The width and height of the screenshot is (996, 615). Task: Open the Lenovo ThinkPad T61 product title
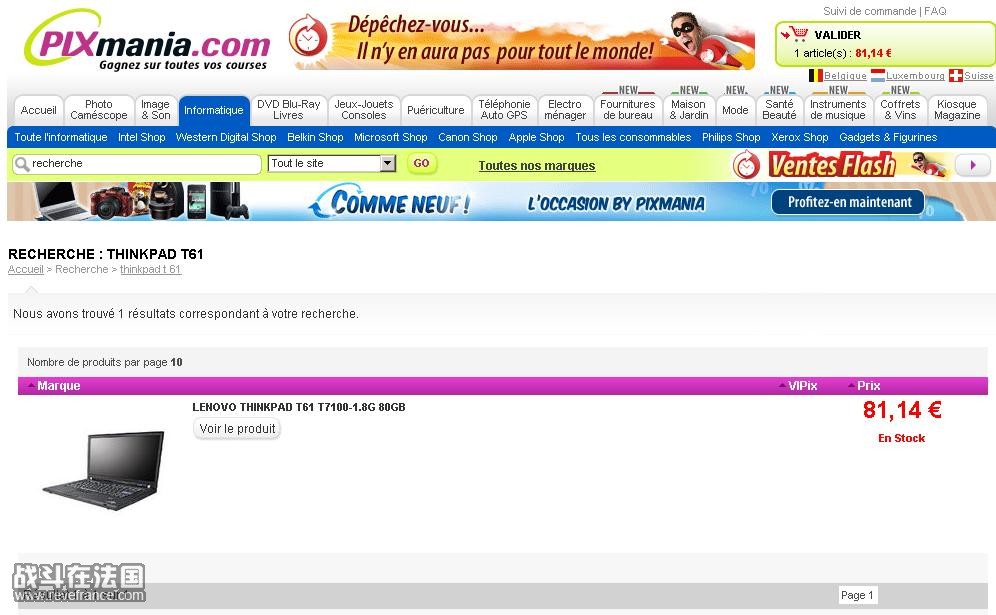[299, 407]
